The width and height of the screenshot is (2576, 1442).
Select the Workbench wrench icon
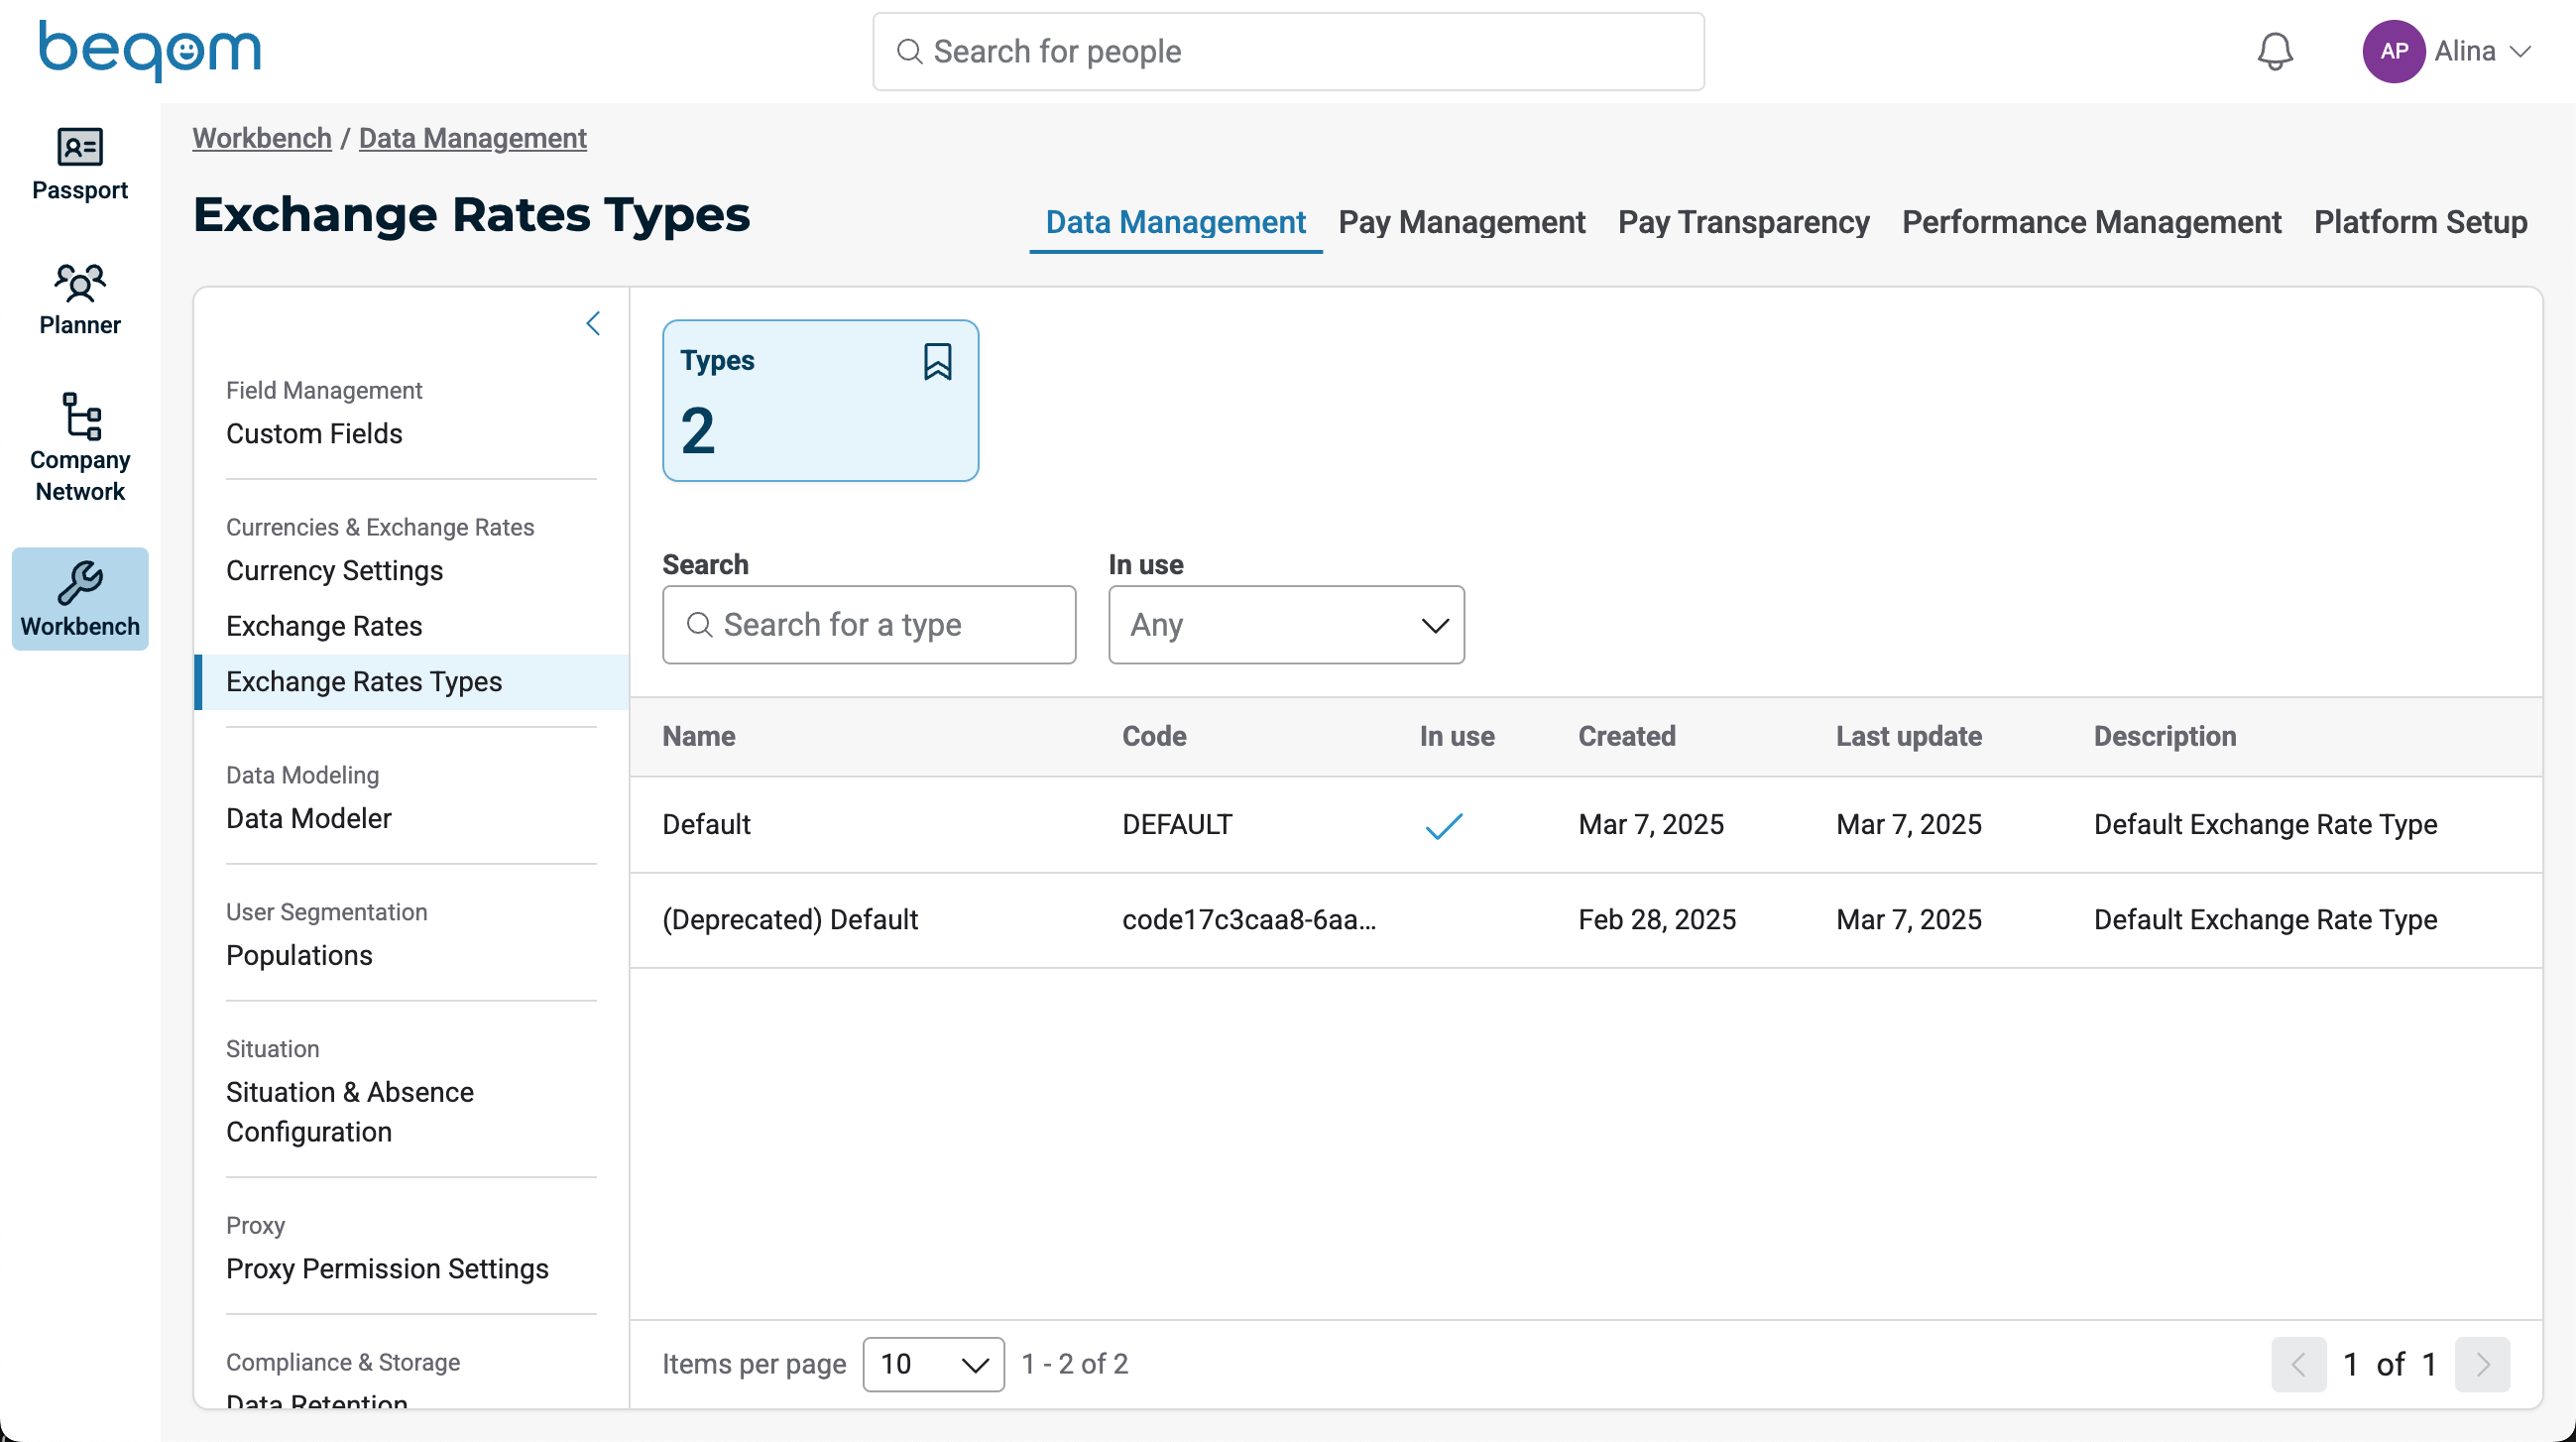80,583
